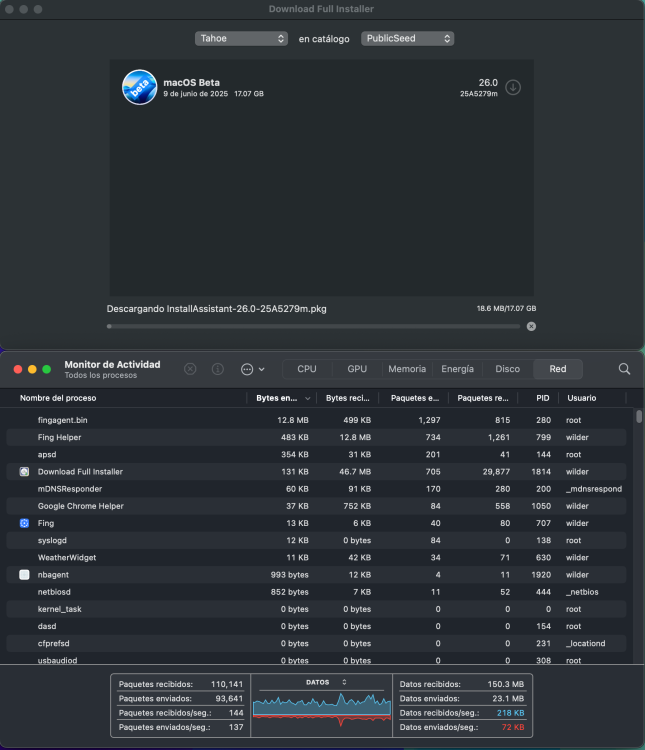Select the Download Full Installer process row
645x750 pixels.
point(316,472)
